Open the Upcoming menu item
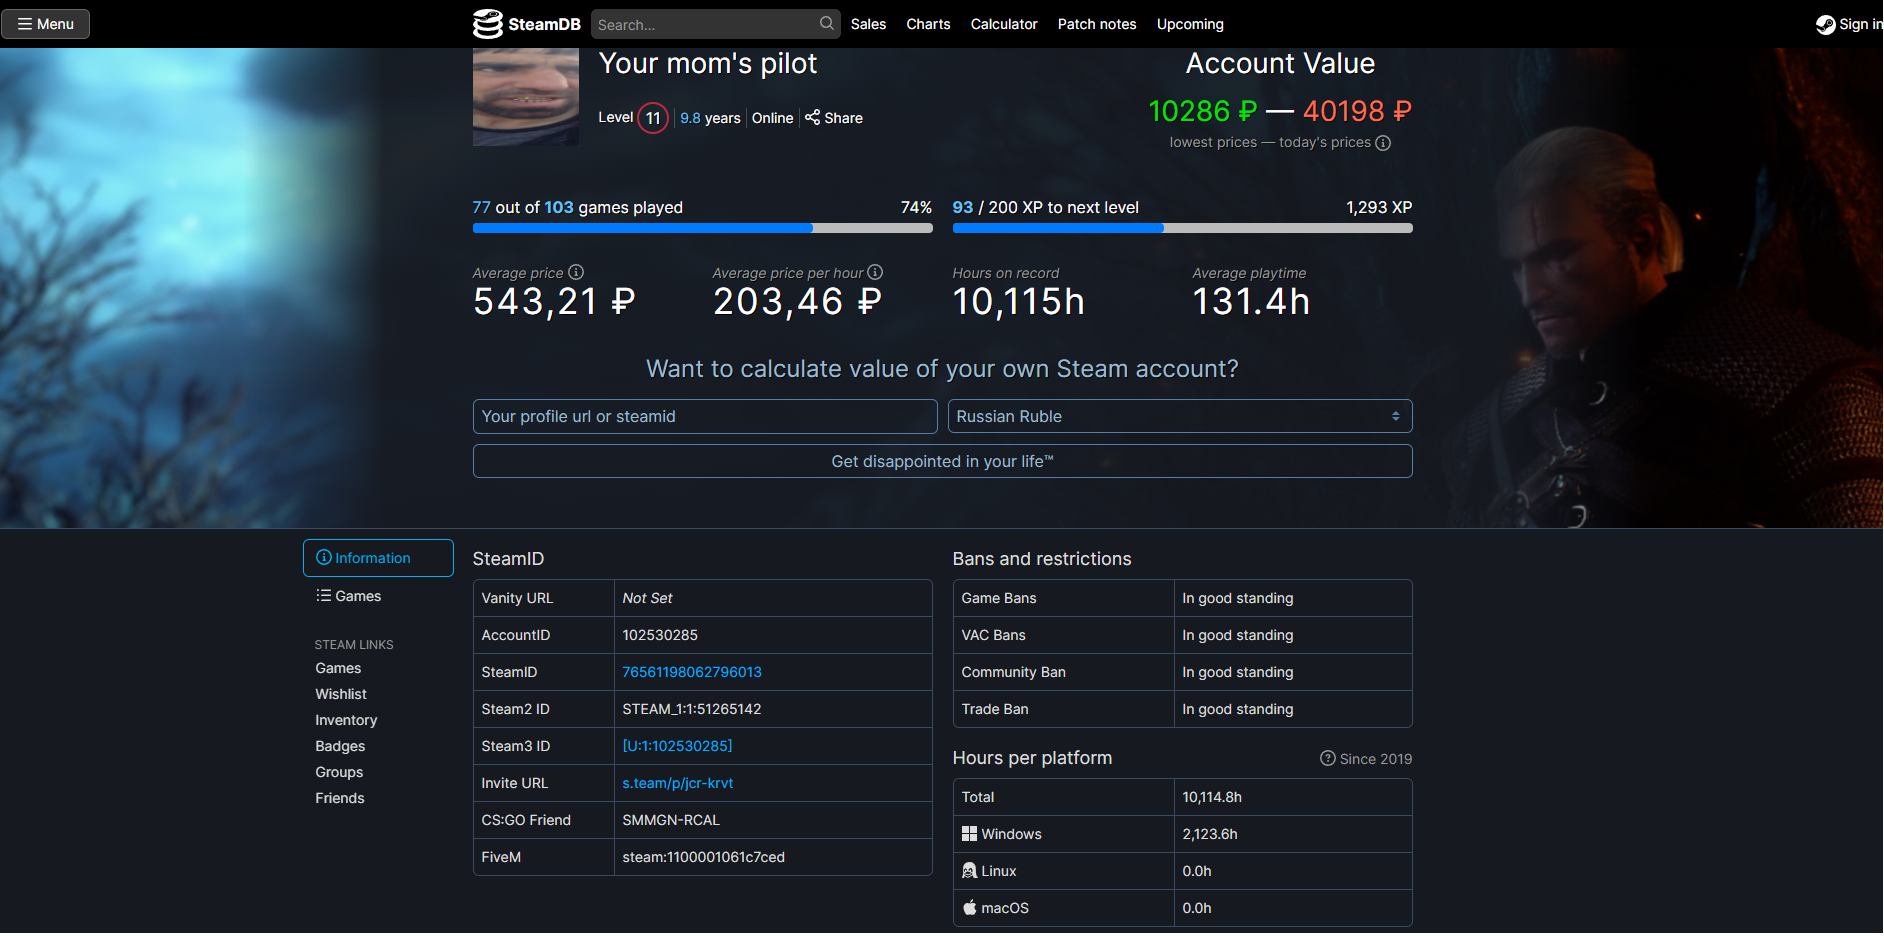The height and width of the screenshot is (936, 1884). click(x=1190, y=24)
